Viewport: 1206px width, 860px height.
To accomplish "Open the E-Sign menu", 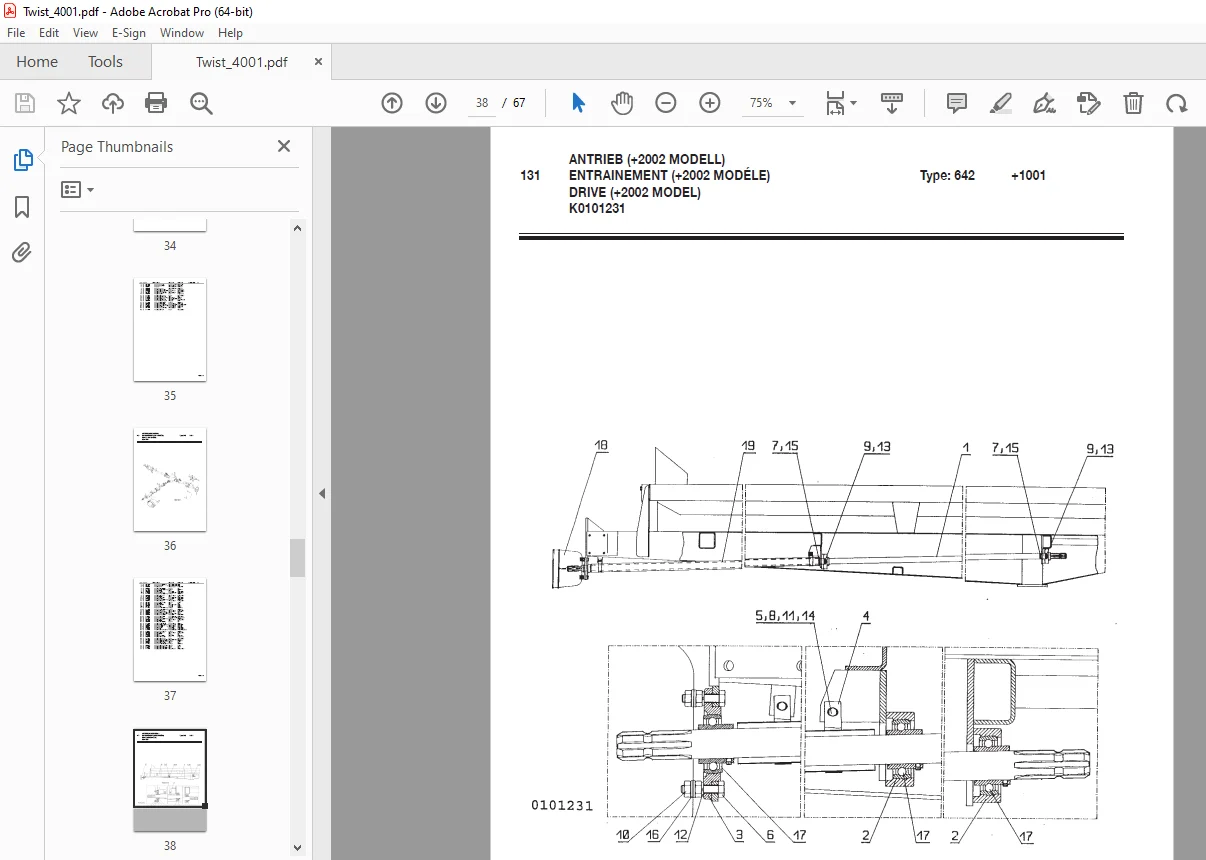I will click(129, 33).
